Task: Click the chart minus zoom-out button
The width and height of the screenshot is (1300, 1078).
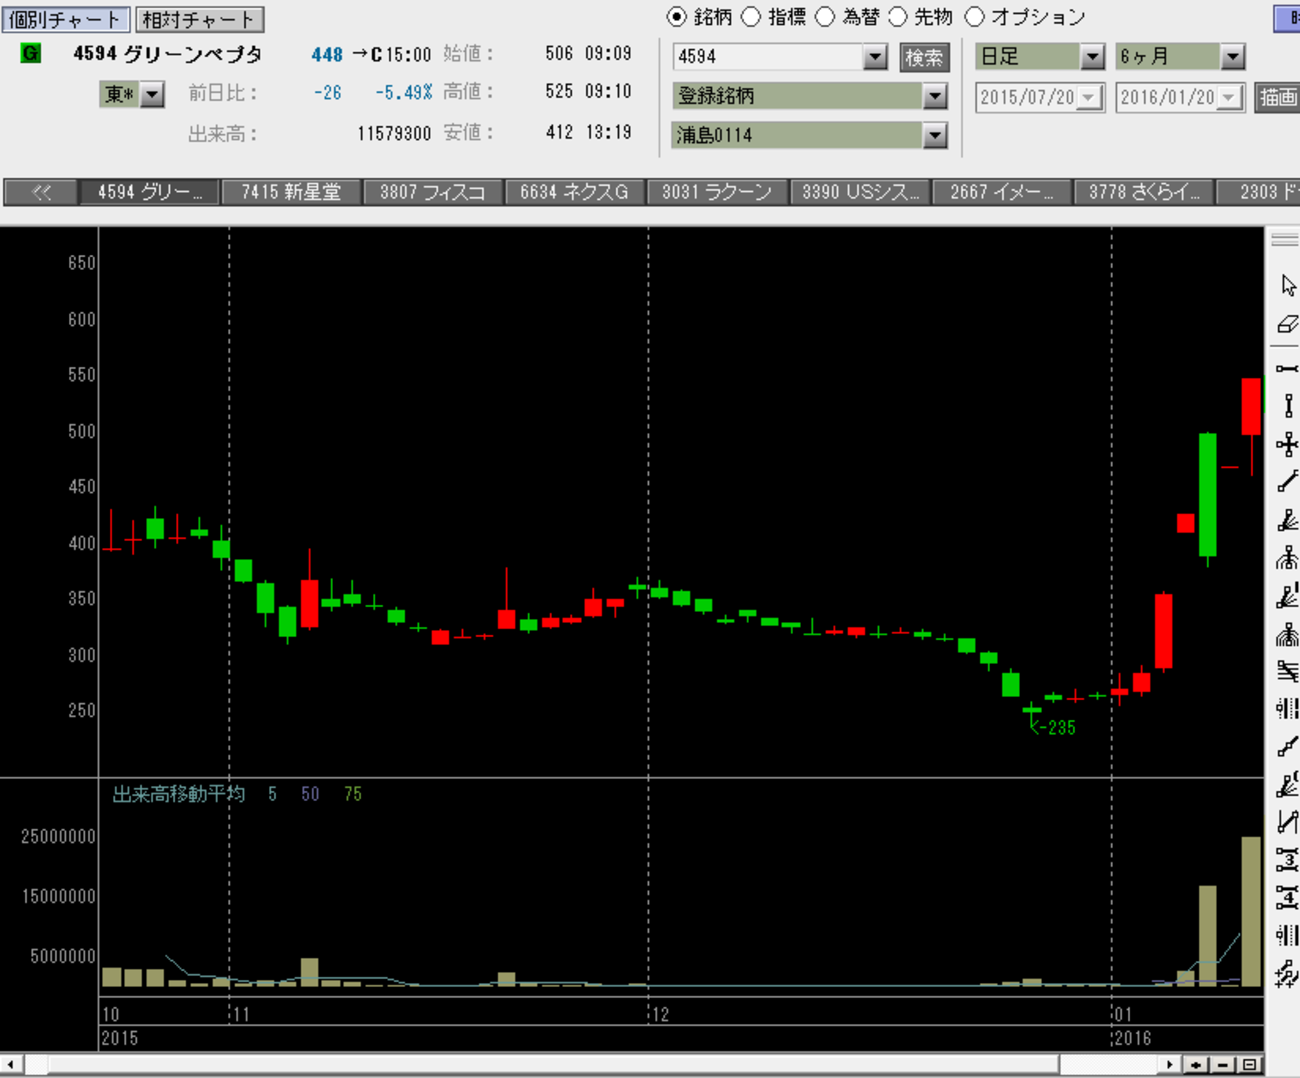Action: click(x=1222, y=1065)
